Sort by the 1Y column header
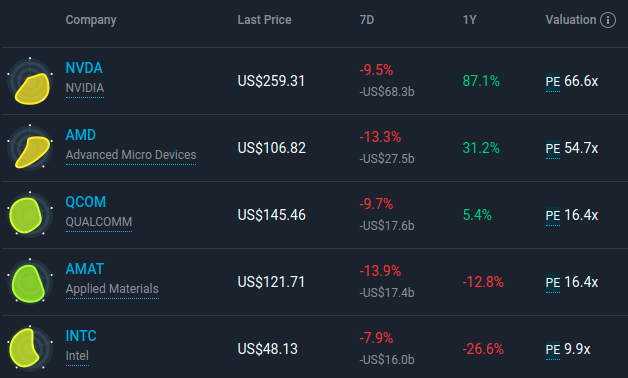 pyautogui.click(x=469, y=20)
